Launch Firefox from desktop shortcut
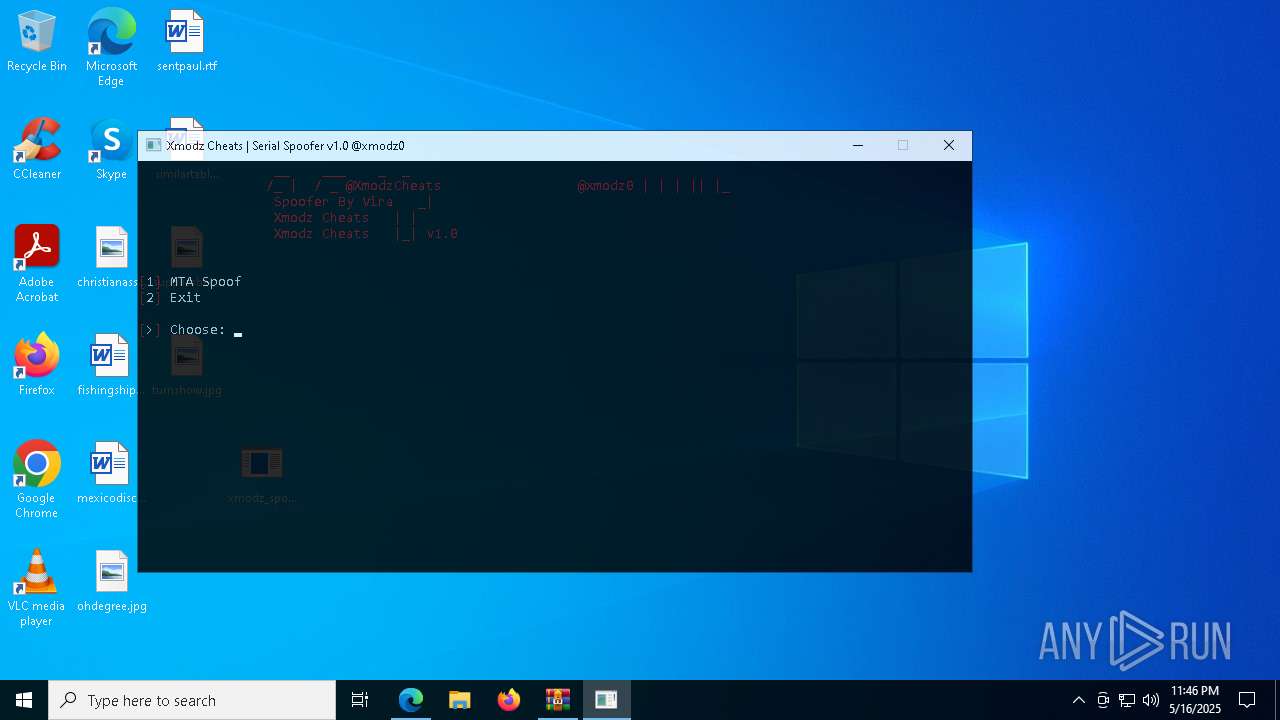Viewport: 1280px width, 720px height. coord(37,365)
